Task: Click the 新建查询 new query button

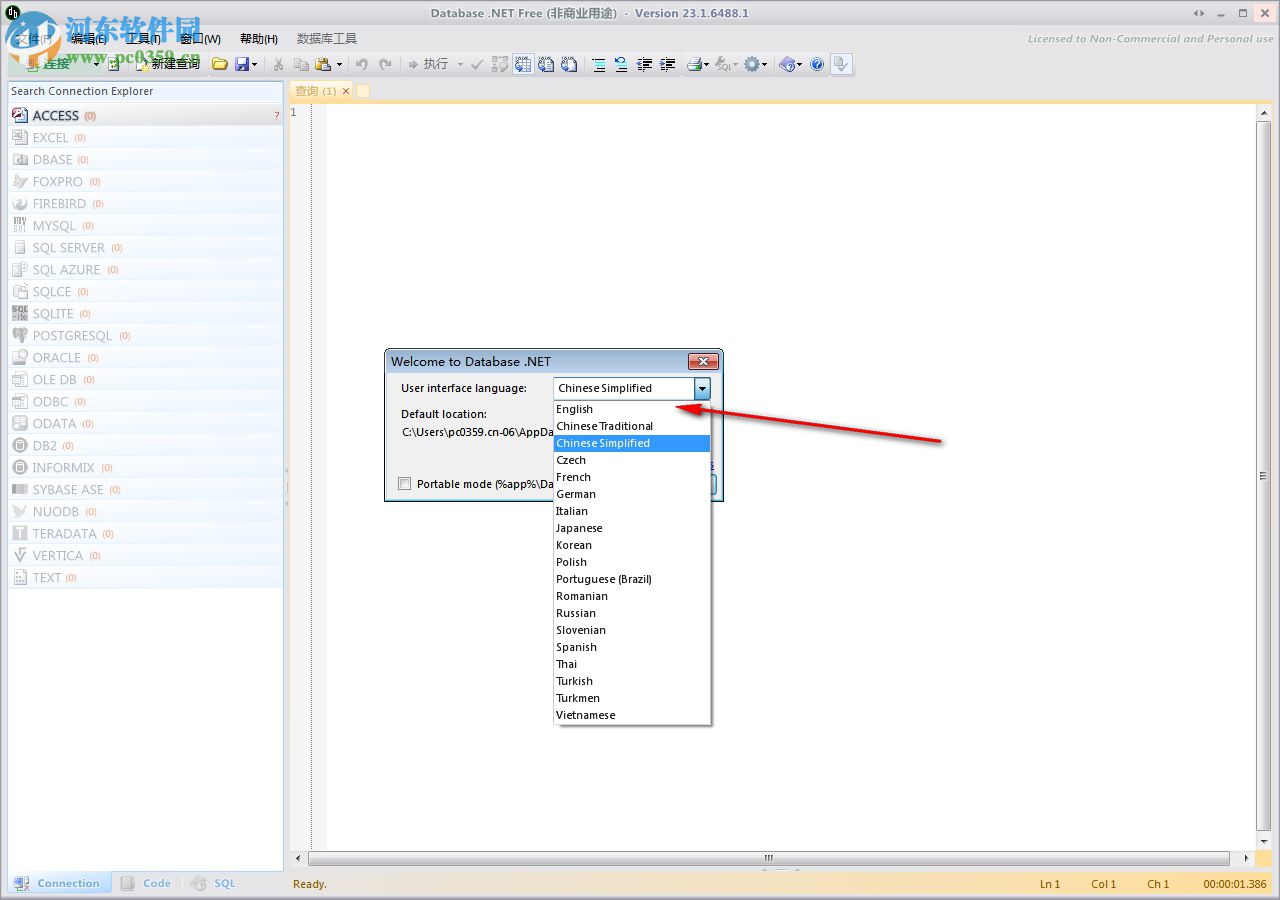Action: (x=168, y=64)
